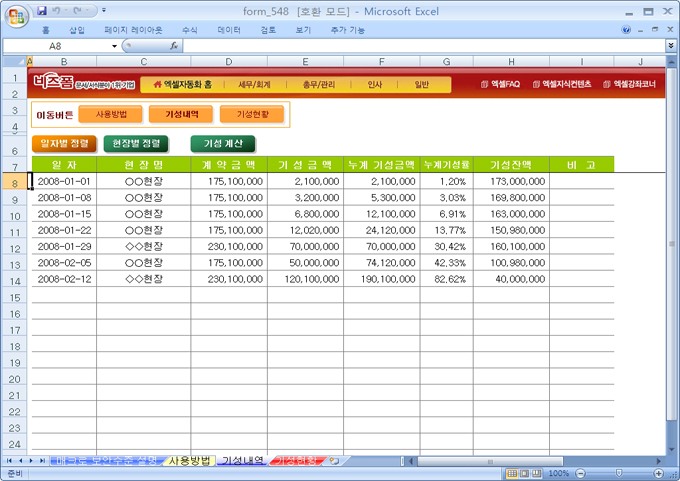Switch to the 사용방법 sheet tab
Viewport: 680px width, 481px height.
click(x=189, y=461)
